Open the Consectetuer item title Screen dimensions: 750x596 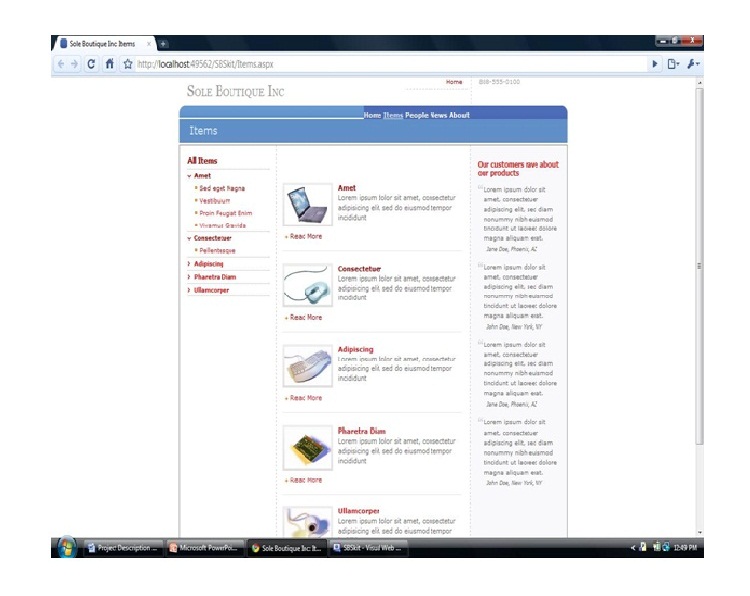coord(359,269)
